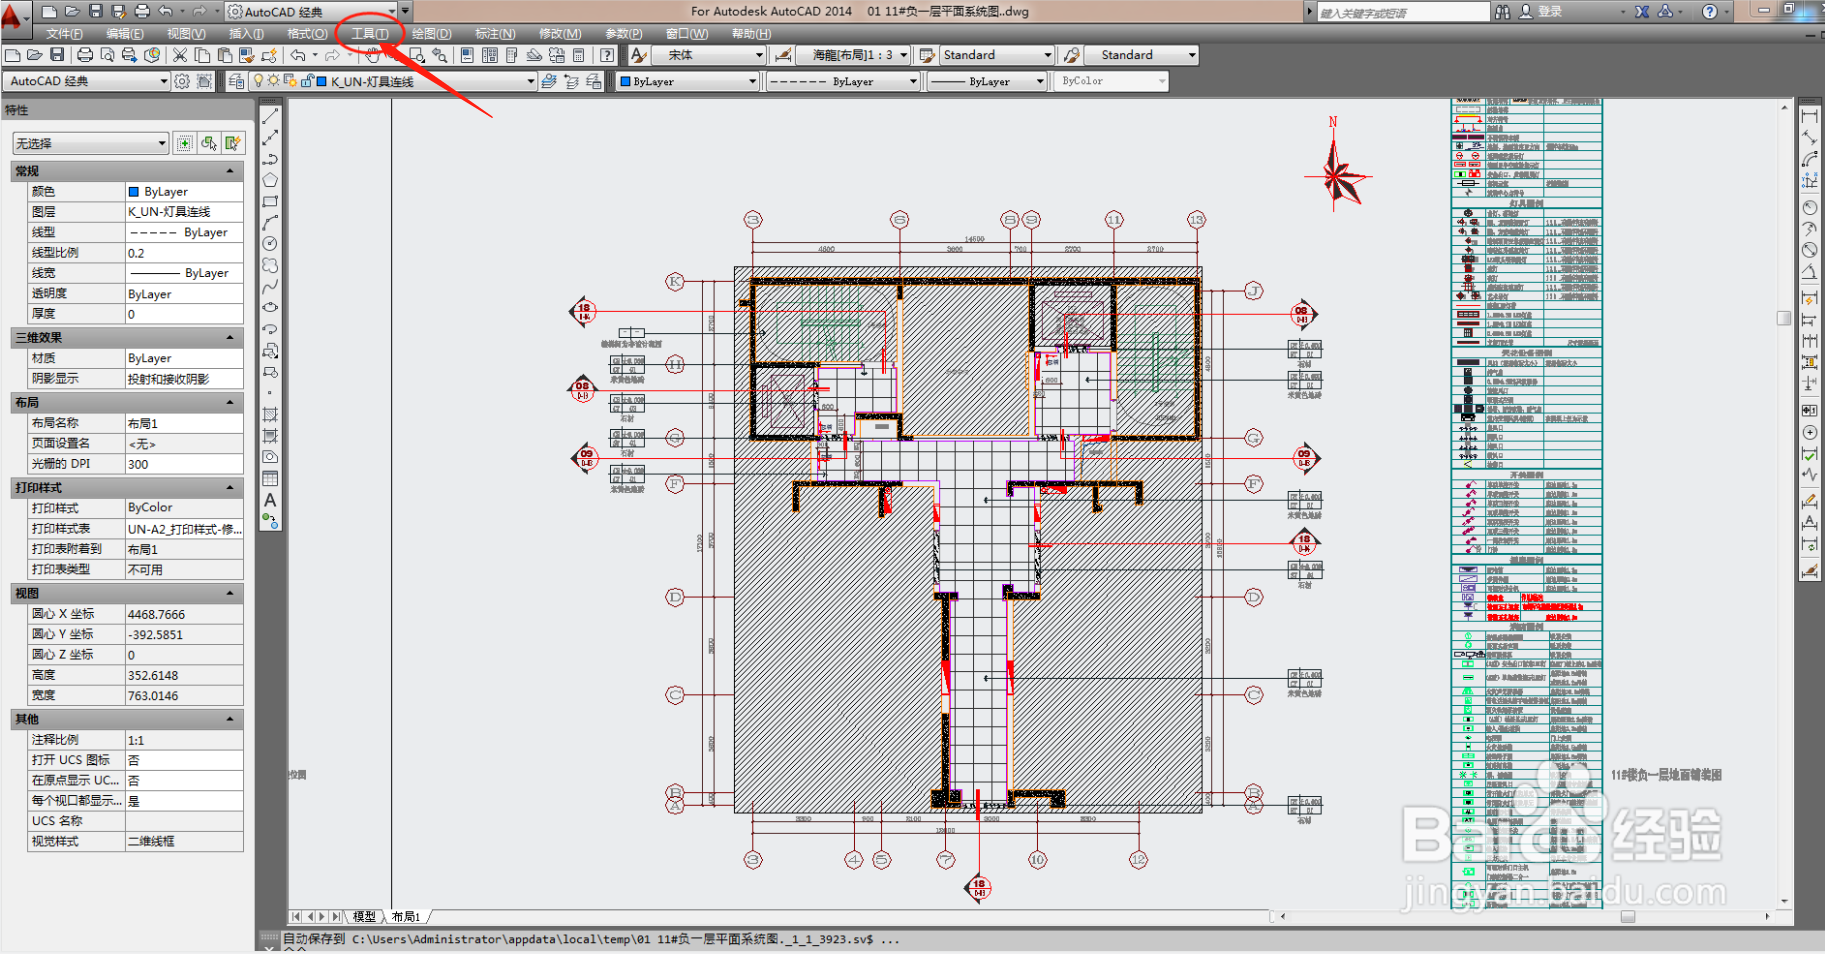This screenshot has width=1825, height=954.
Task: Select the Polygon draw tool
Action: (270, 180)
